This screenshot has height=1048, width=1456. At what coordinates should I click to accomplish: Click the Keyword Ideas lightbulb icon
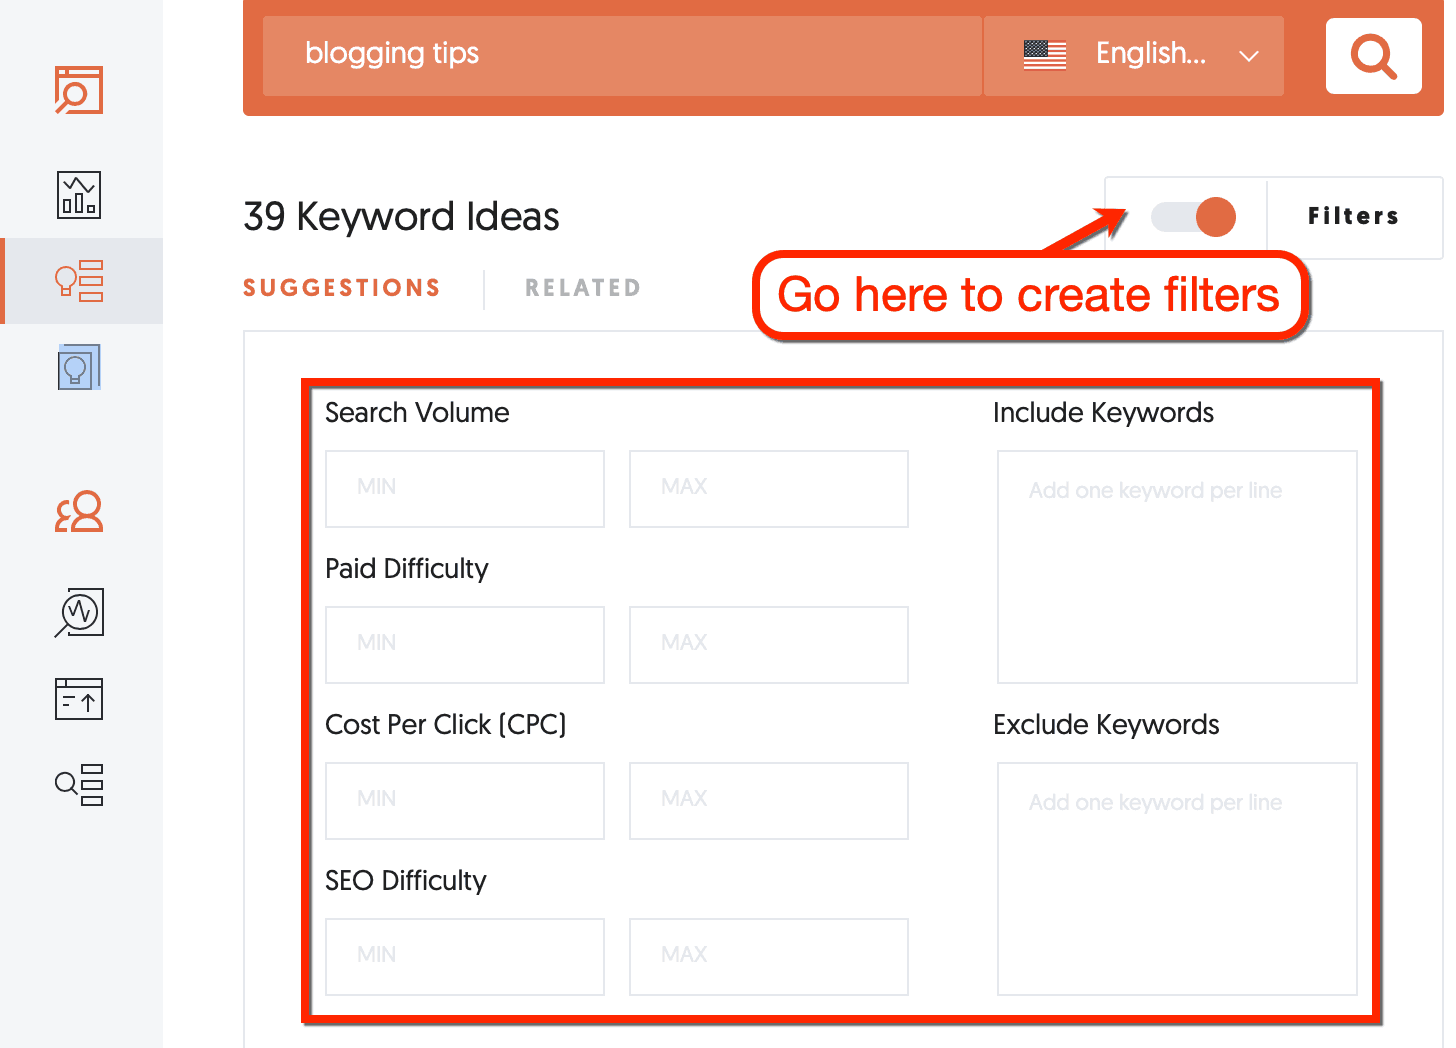[79, 281]
